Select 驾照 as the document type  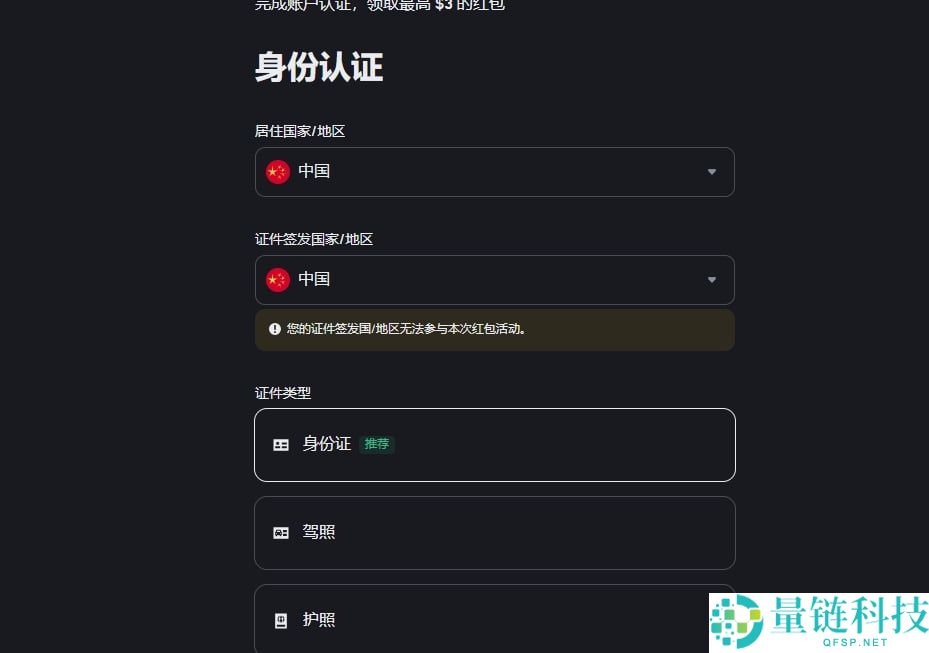coord(494,532)
